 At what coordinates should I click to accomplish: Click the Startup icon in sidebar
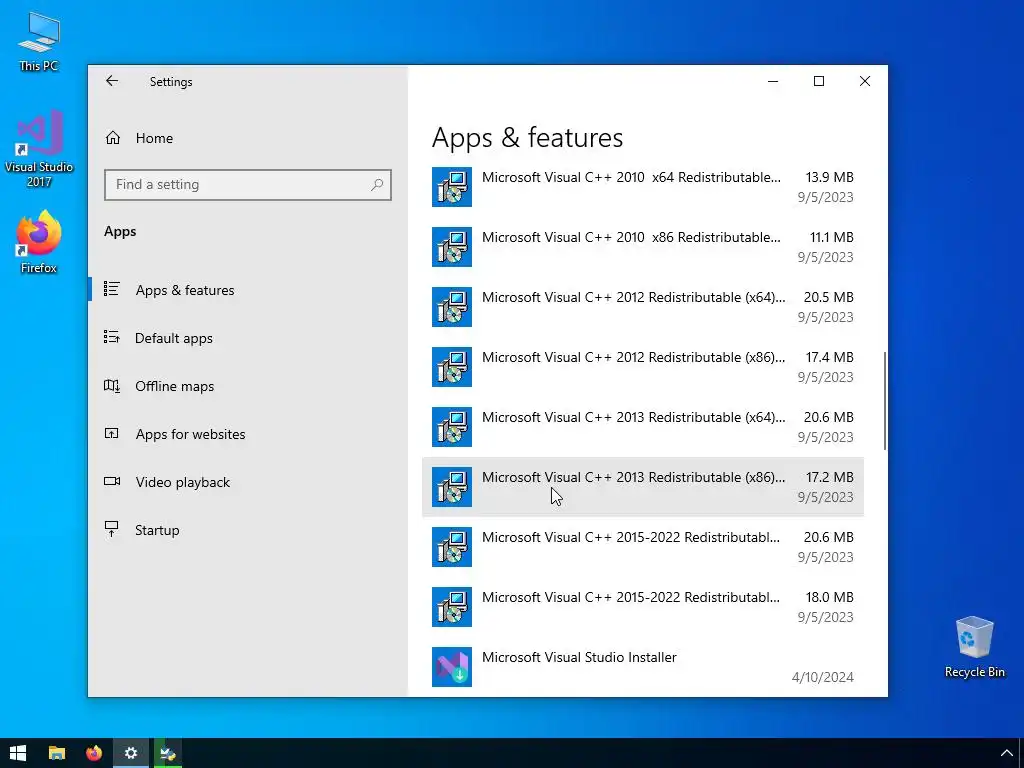click(x=112, y=529)
